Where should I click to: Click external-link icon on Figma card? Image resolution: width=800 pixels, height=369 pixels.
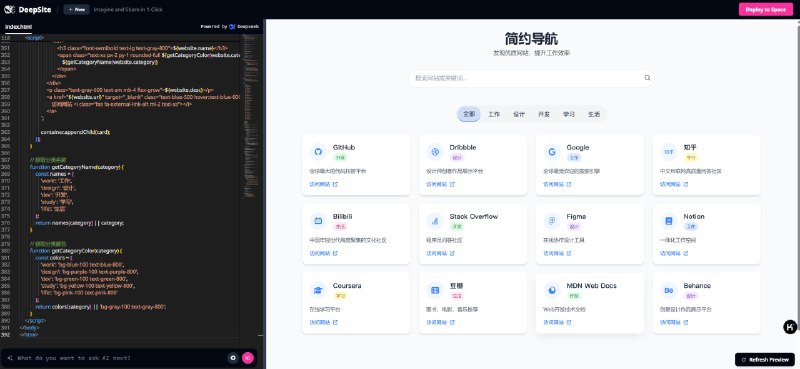(569, 253)
